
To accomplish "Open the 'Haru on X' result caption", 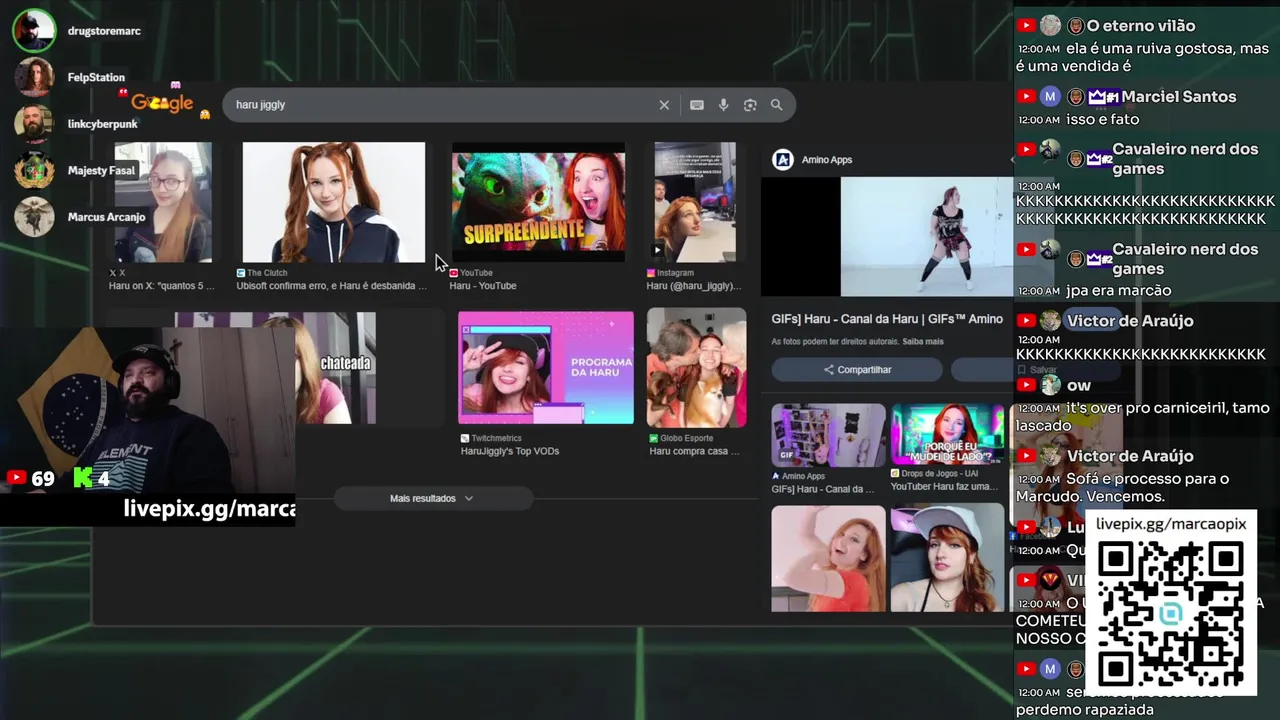I will [162, 286].
